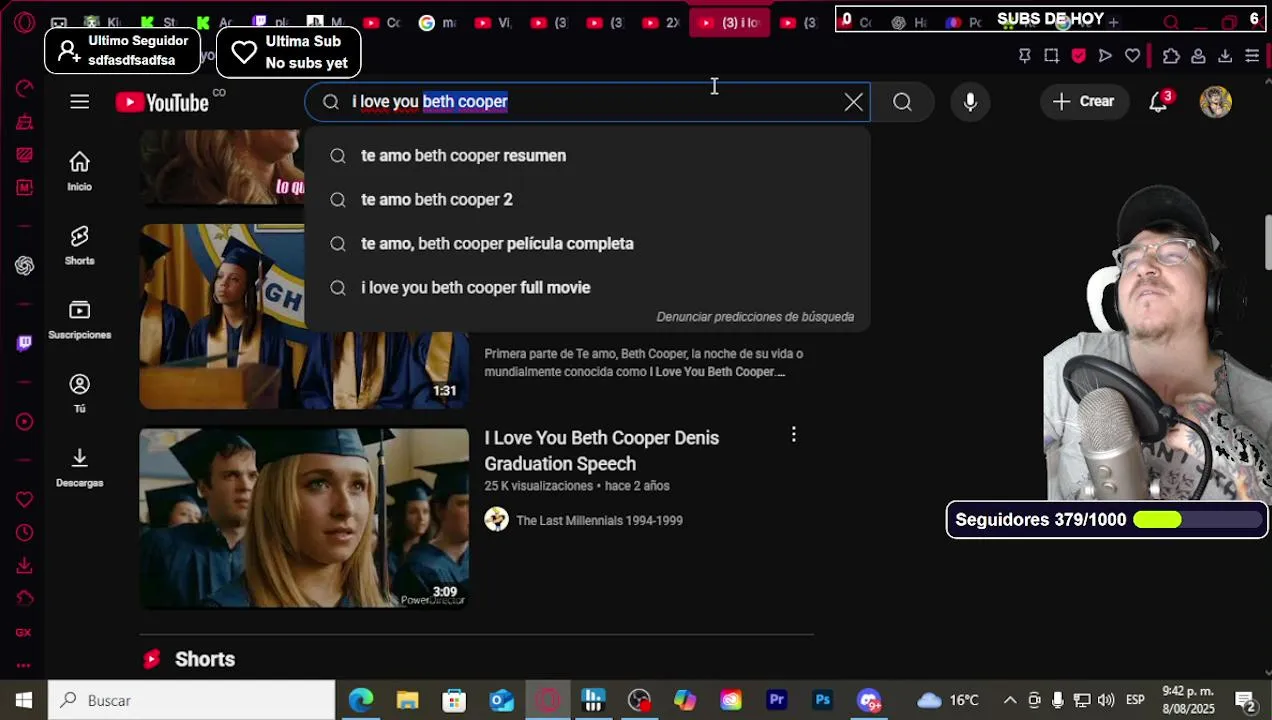The height and width of the screenshot is (720, 1272).
Task: Open ChatGPT in Opera GX sidebar
Action: (24, 265)
